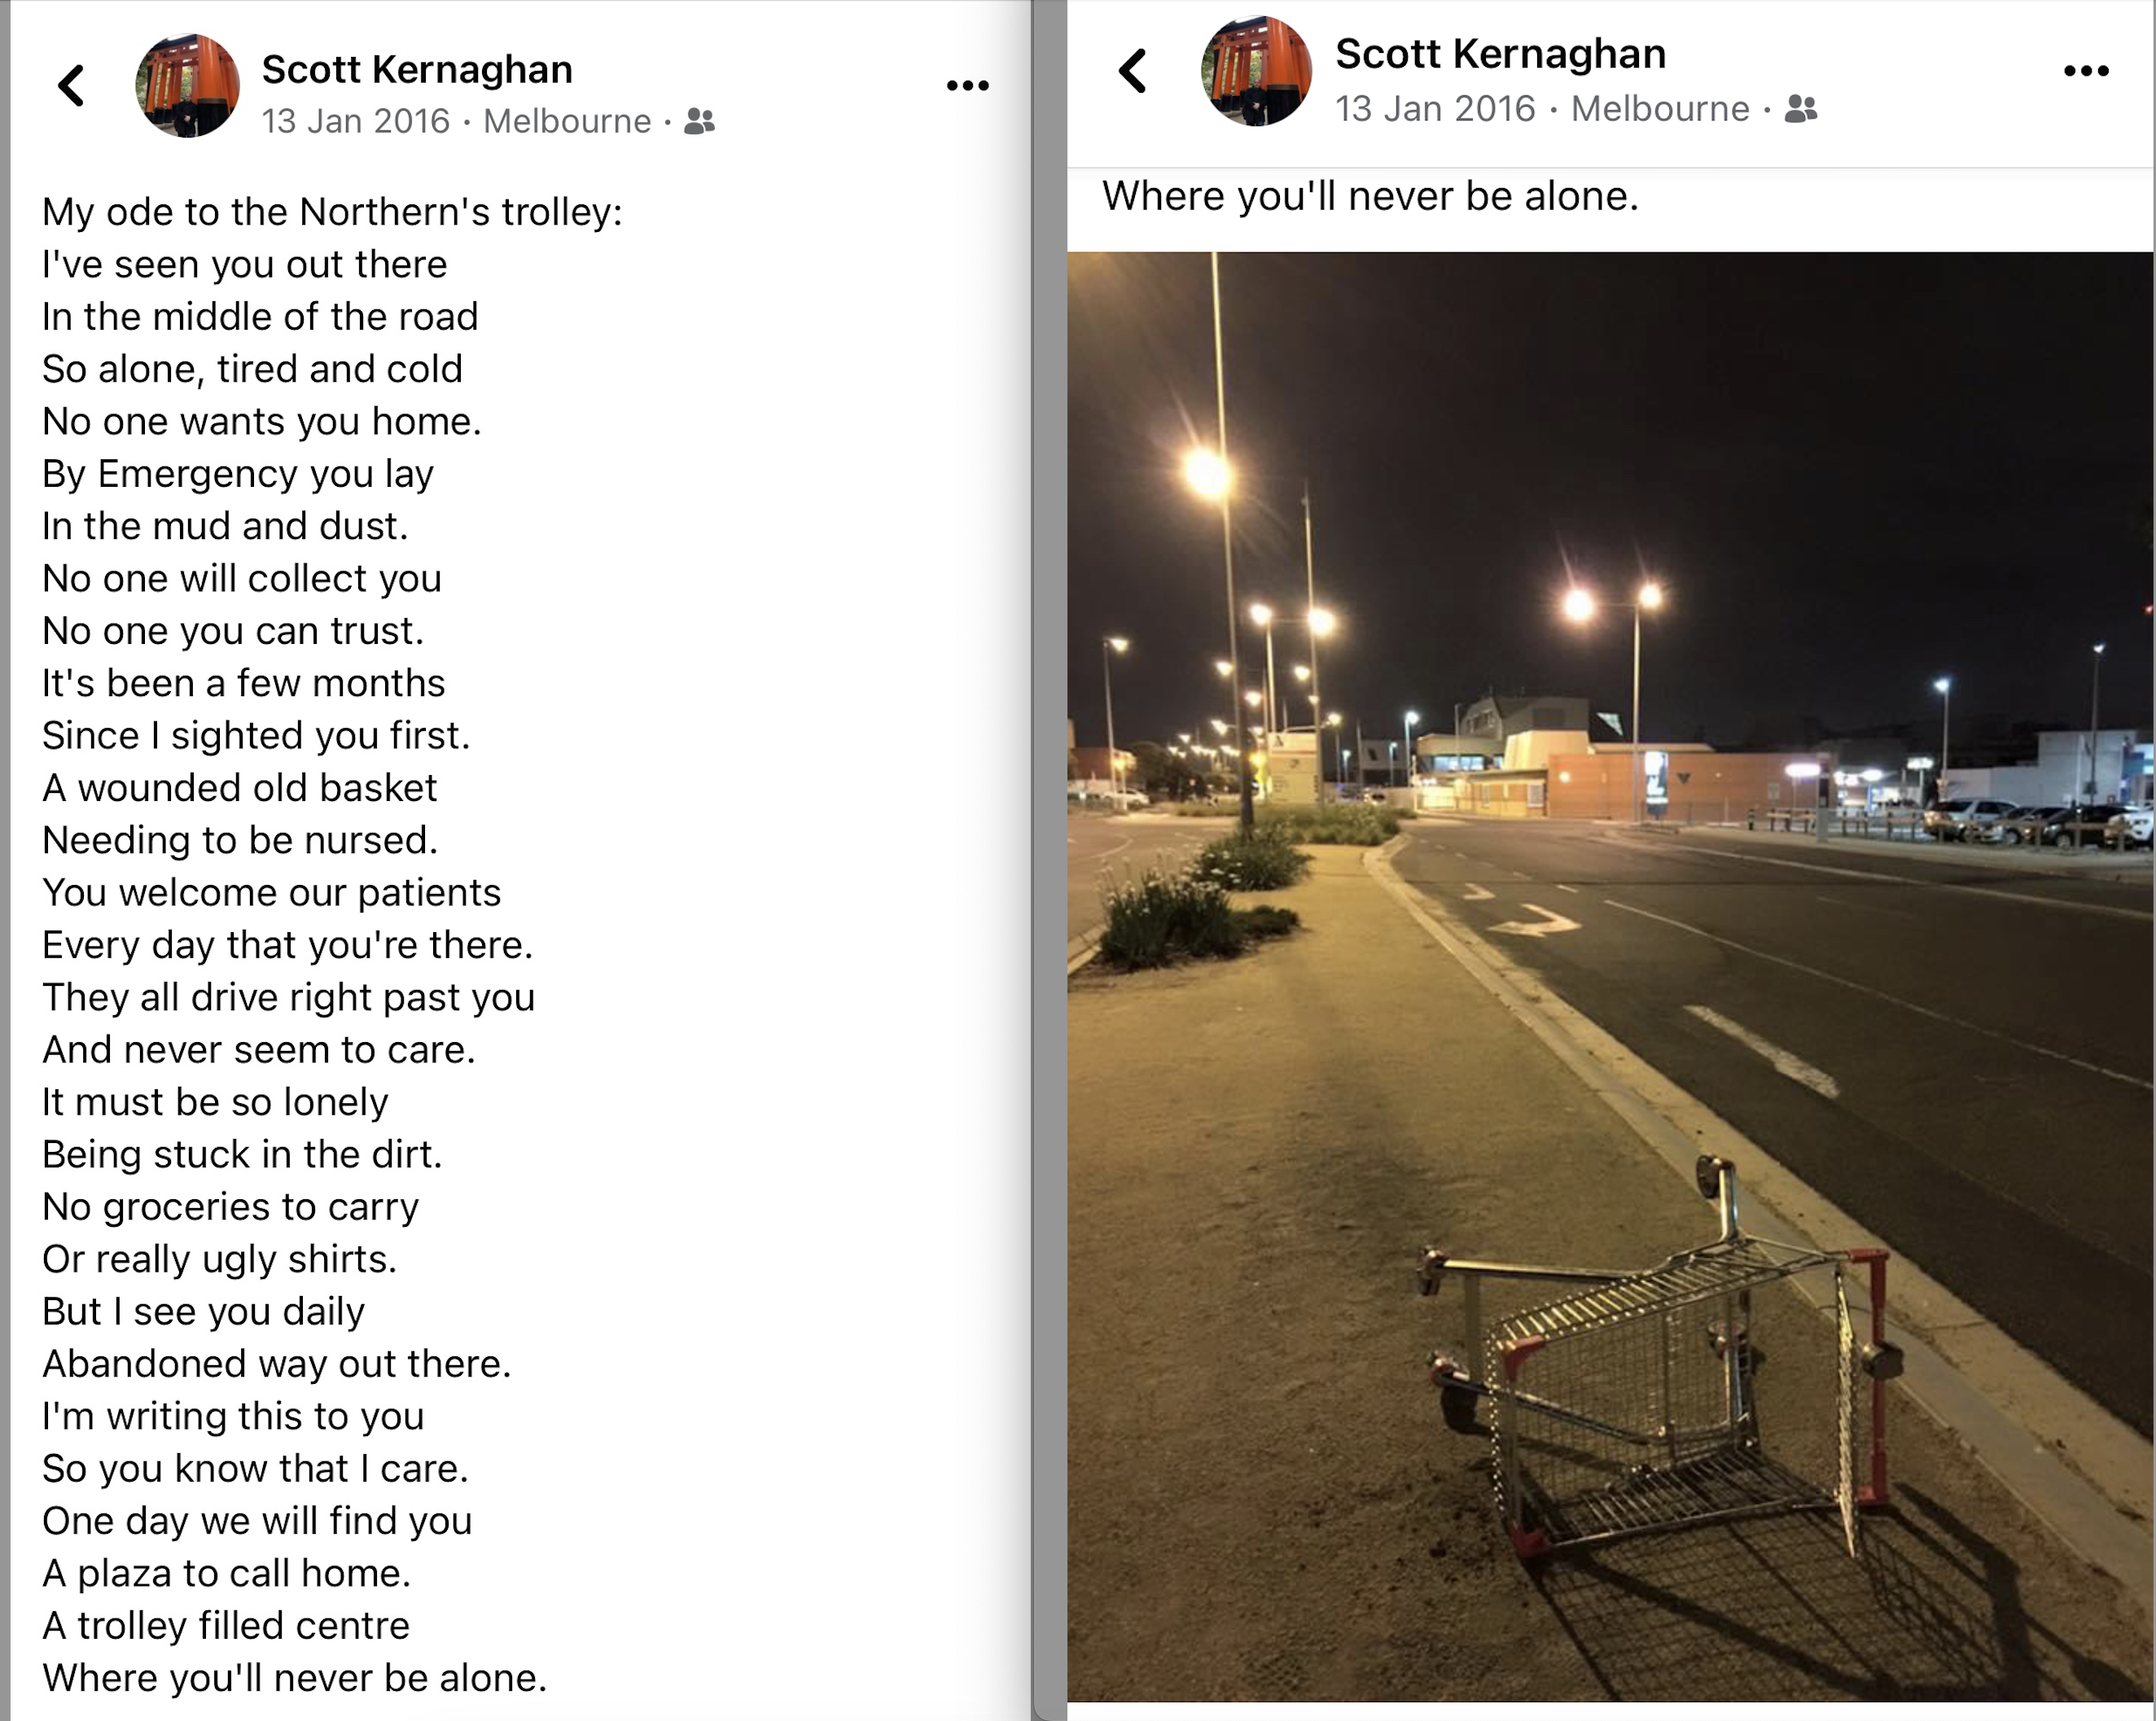
Task: Show audience via friends icon on poem post
Action: pos(700,122)
